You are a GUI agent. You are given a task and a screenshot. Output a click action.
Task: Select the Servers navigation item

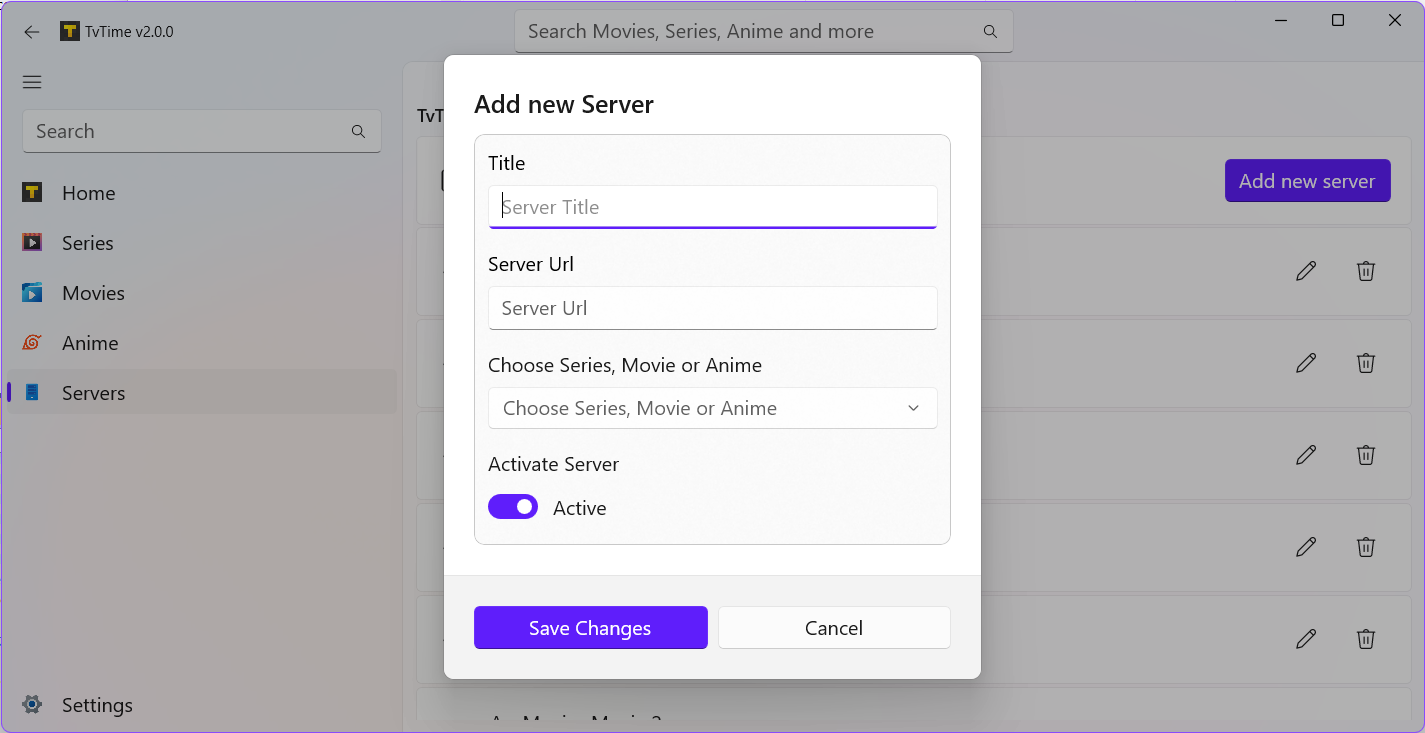click(x=202, y=393)
